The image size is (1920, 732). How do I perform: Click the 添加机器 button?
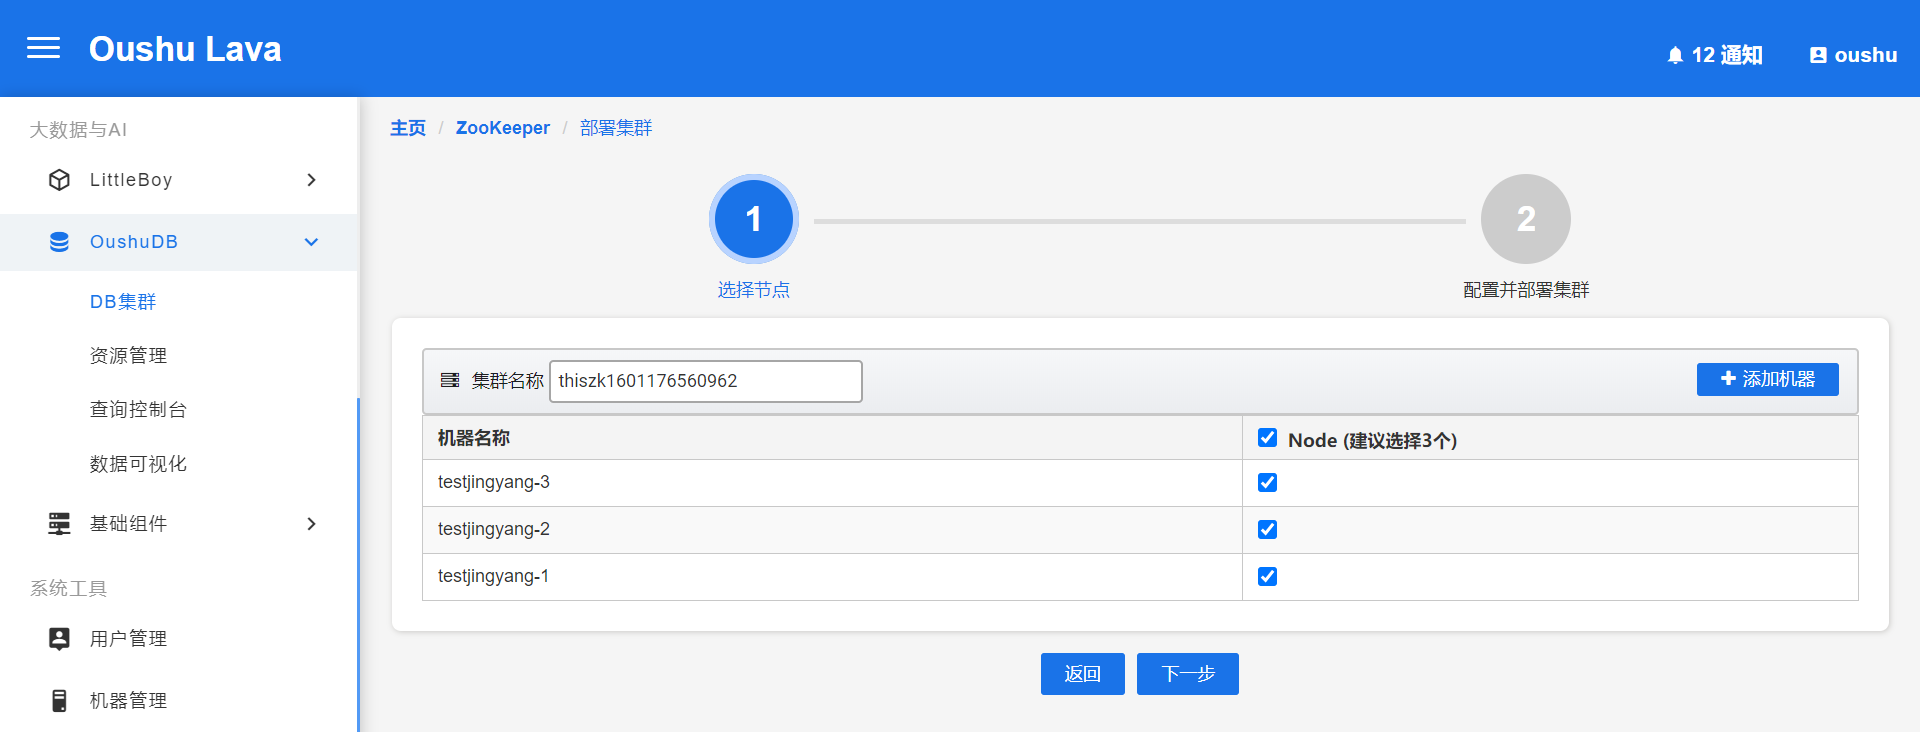(1767, 379)
